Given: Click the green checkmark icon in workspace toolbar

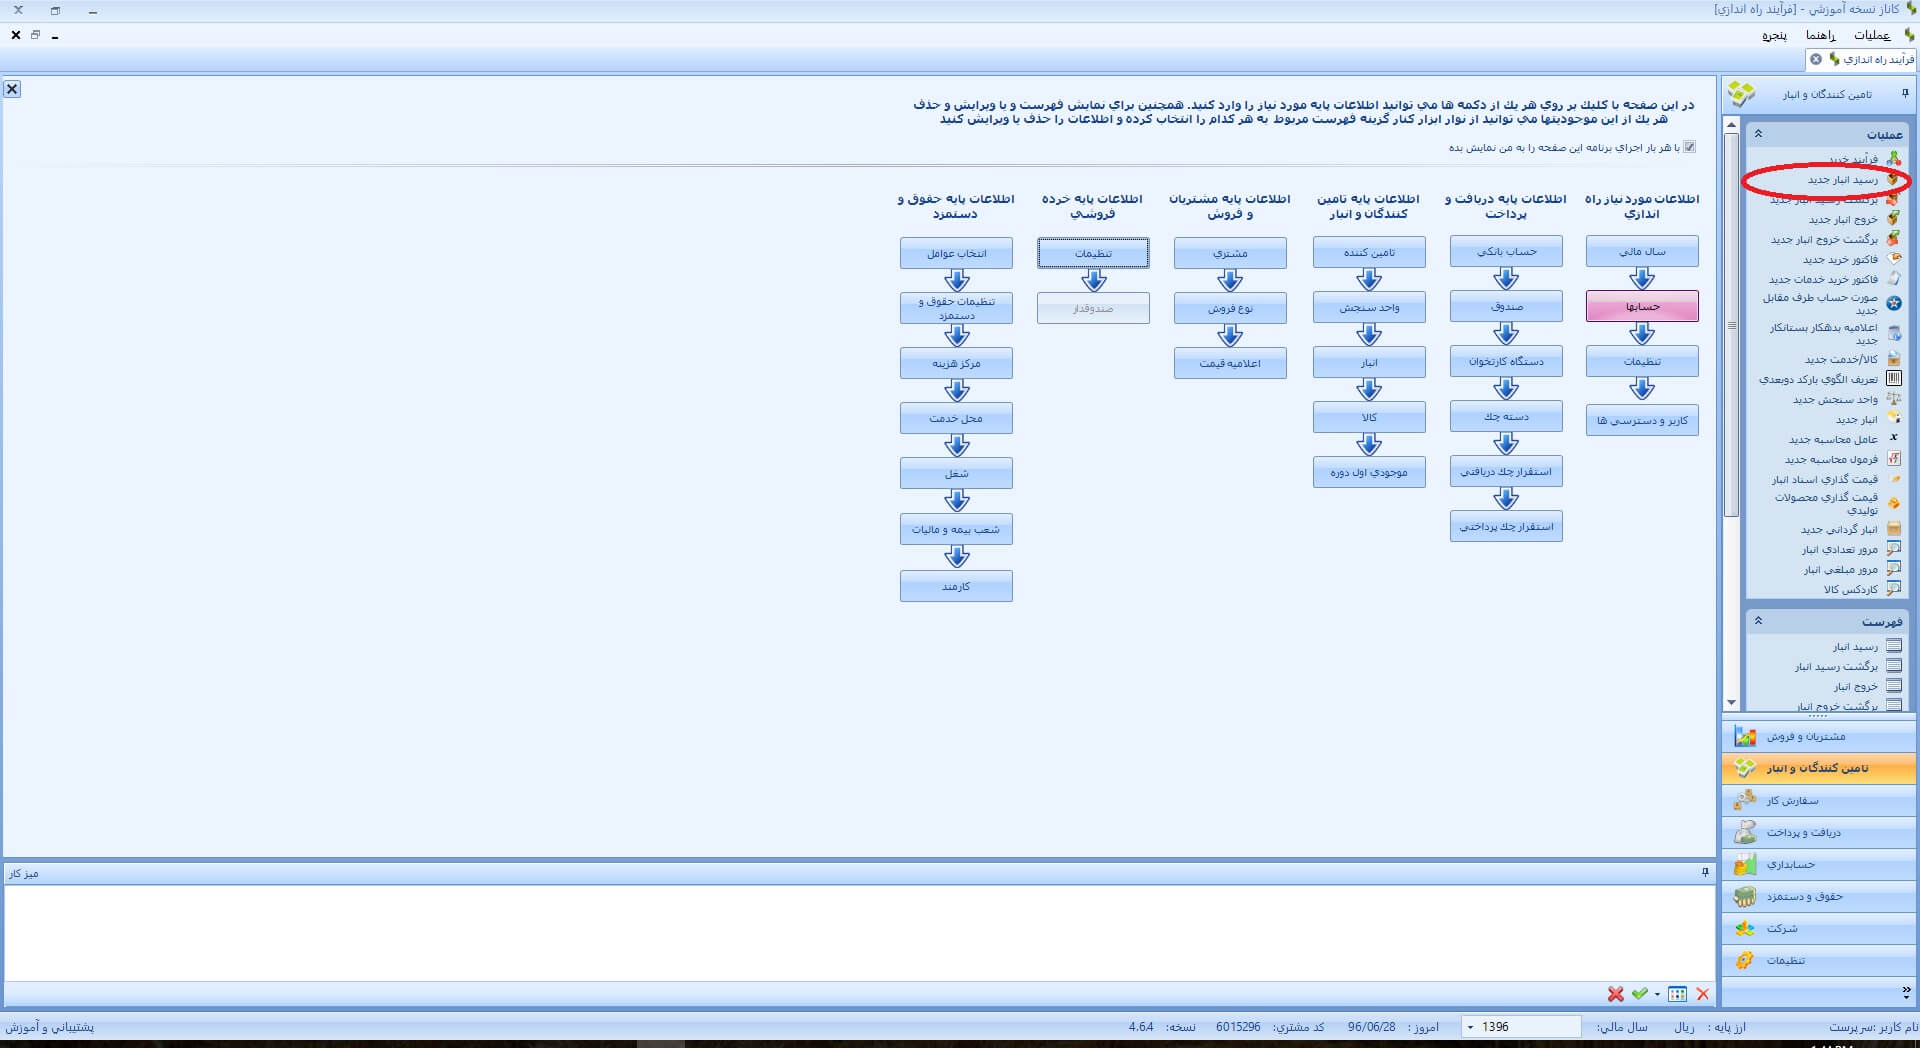Looking at the screenshot, I should (1640, 994).
